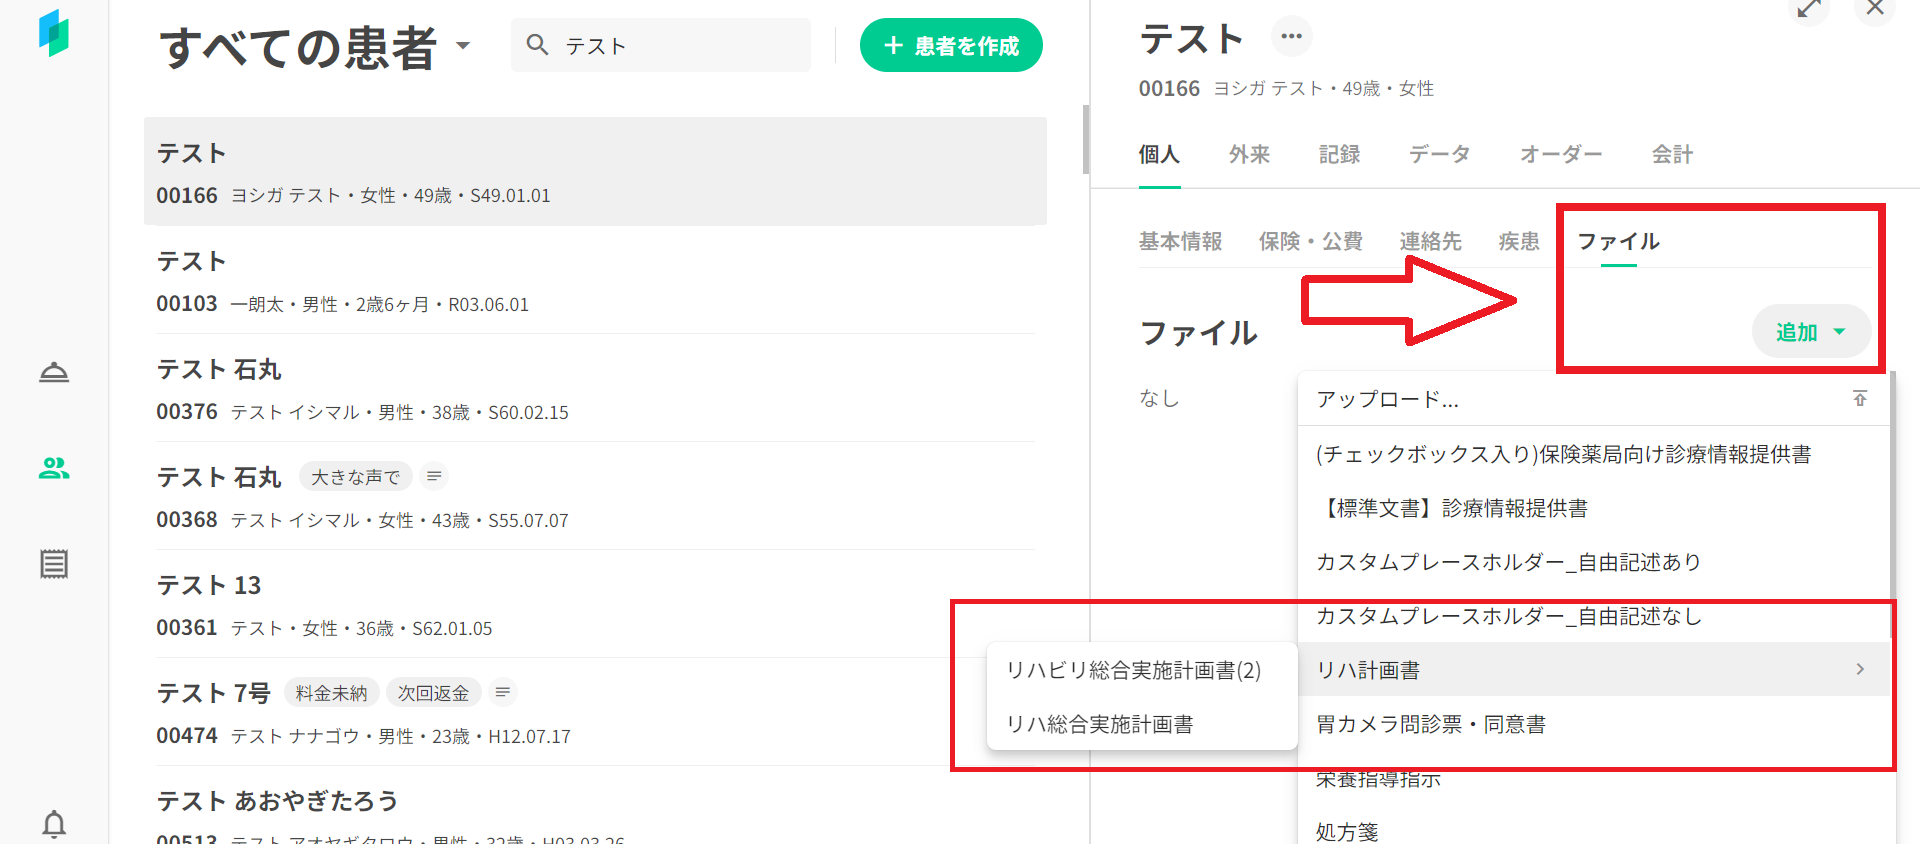Close the patient detail panel
This screenshot has width=1920, height=844.
[x=1875, y=9]
